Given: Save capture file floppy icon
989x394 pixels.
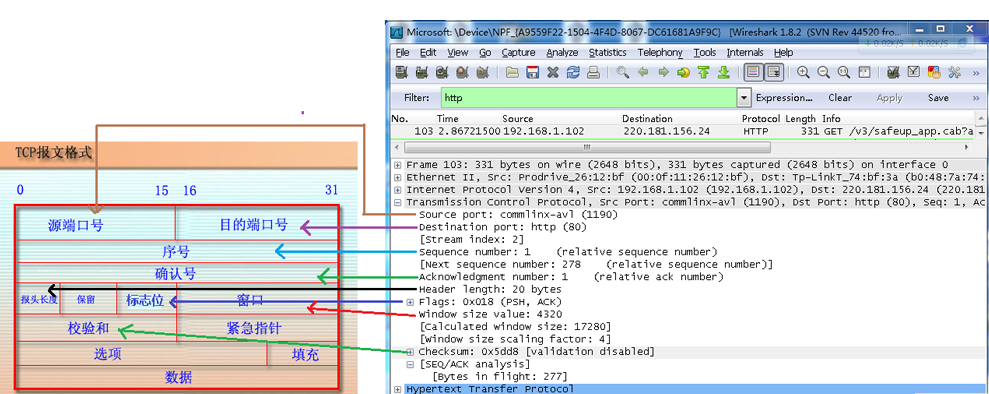Looking at the screenshot, I should click(x=532, y=72).
